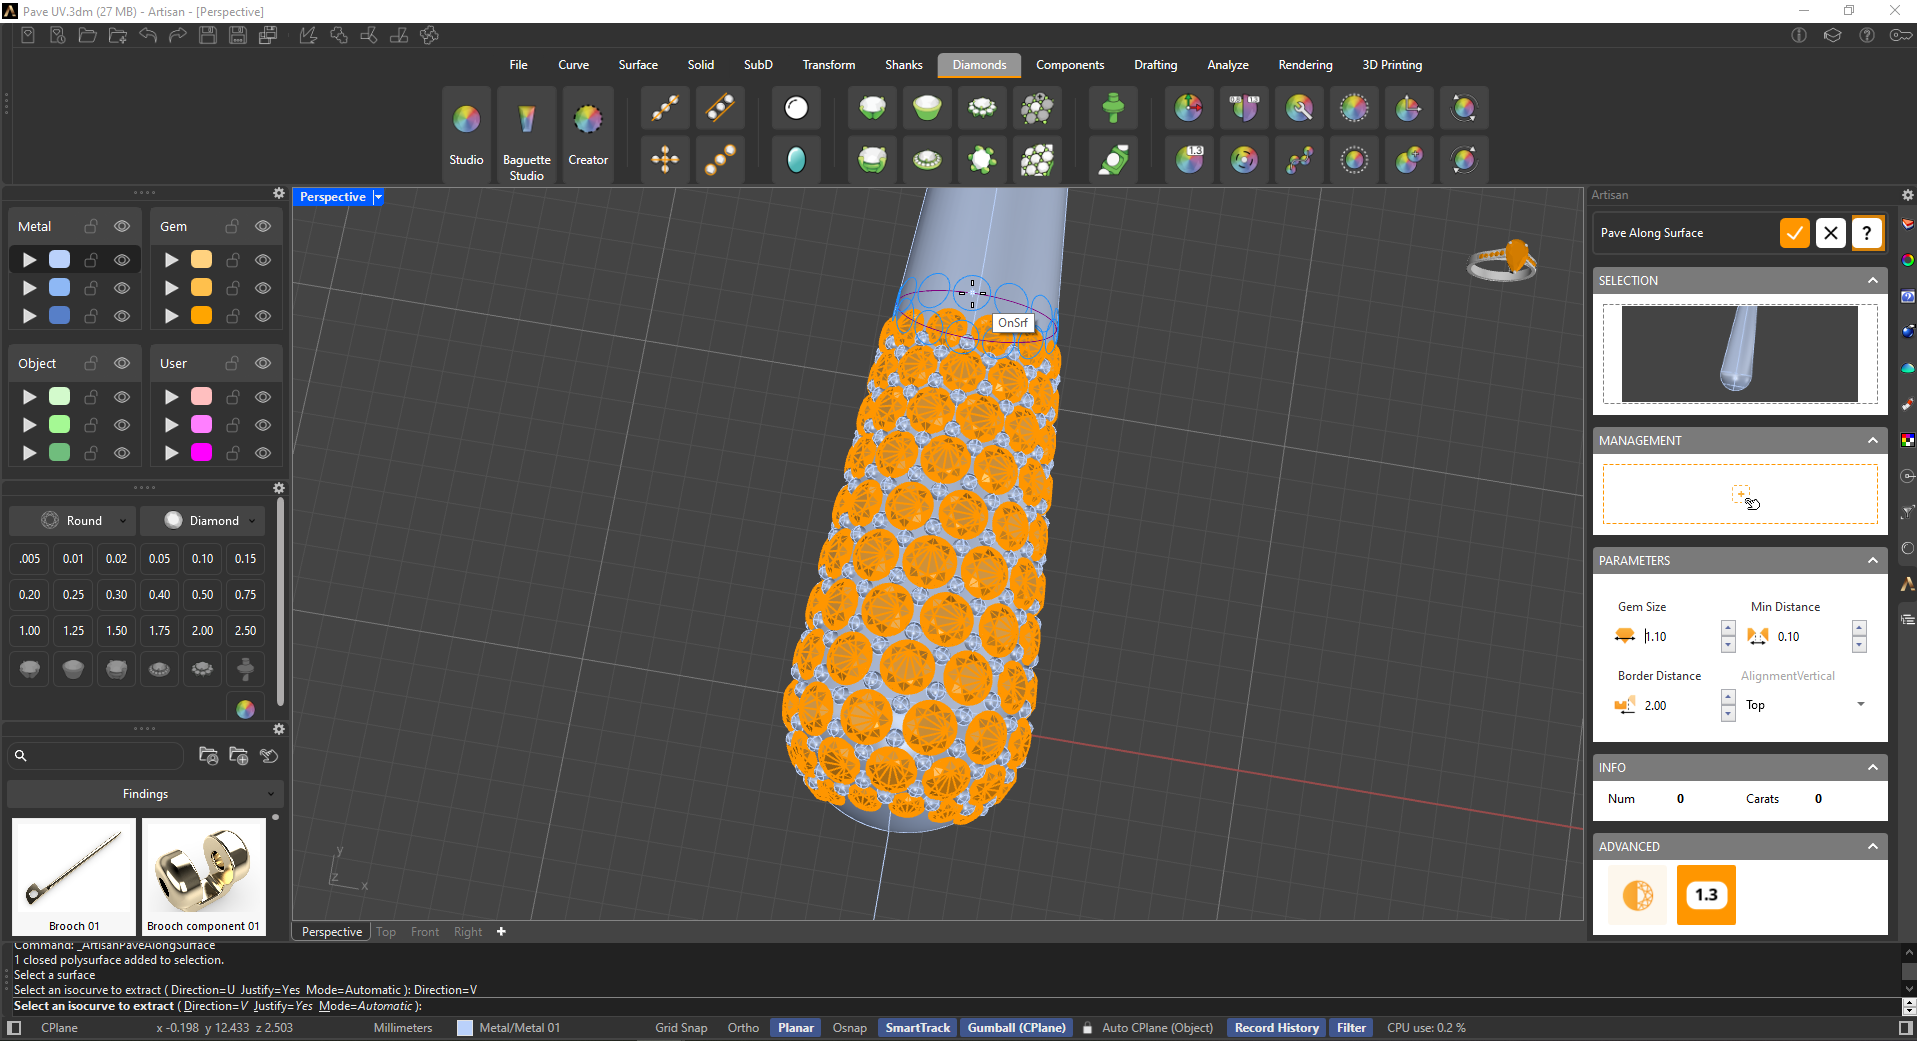
Task: Open layers panel settings gear
Action: point(279,193)
